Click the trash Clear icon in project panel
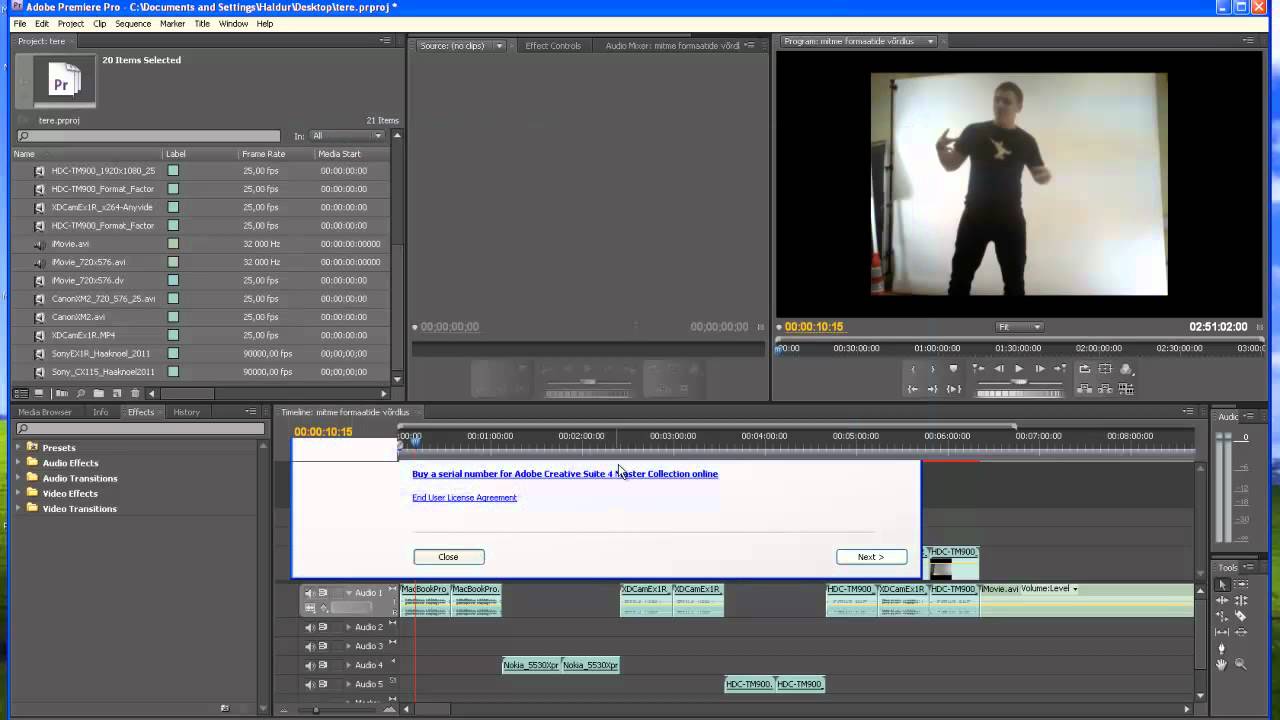The height and width of the screenshot is (720, 1280). pyautogui.click(x=135, y=393)
